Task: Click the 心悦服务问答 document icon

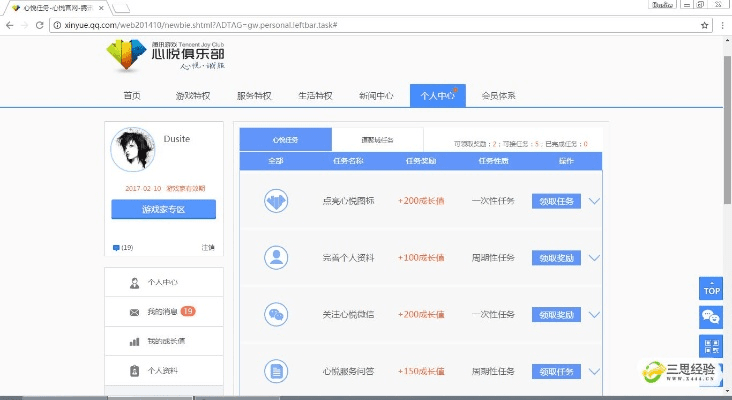Action: tap(276, 372)
